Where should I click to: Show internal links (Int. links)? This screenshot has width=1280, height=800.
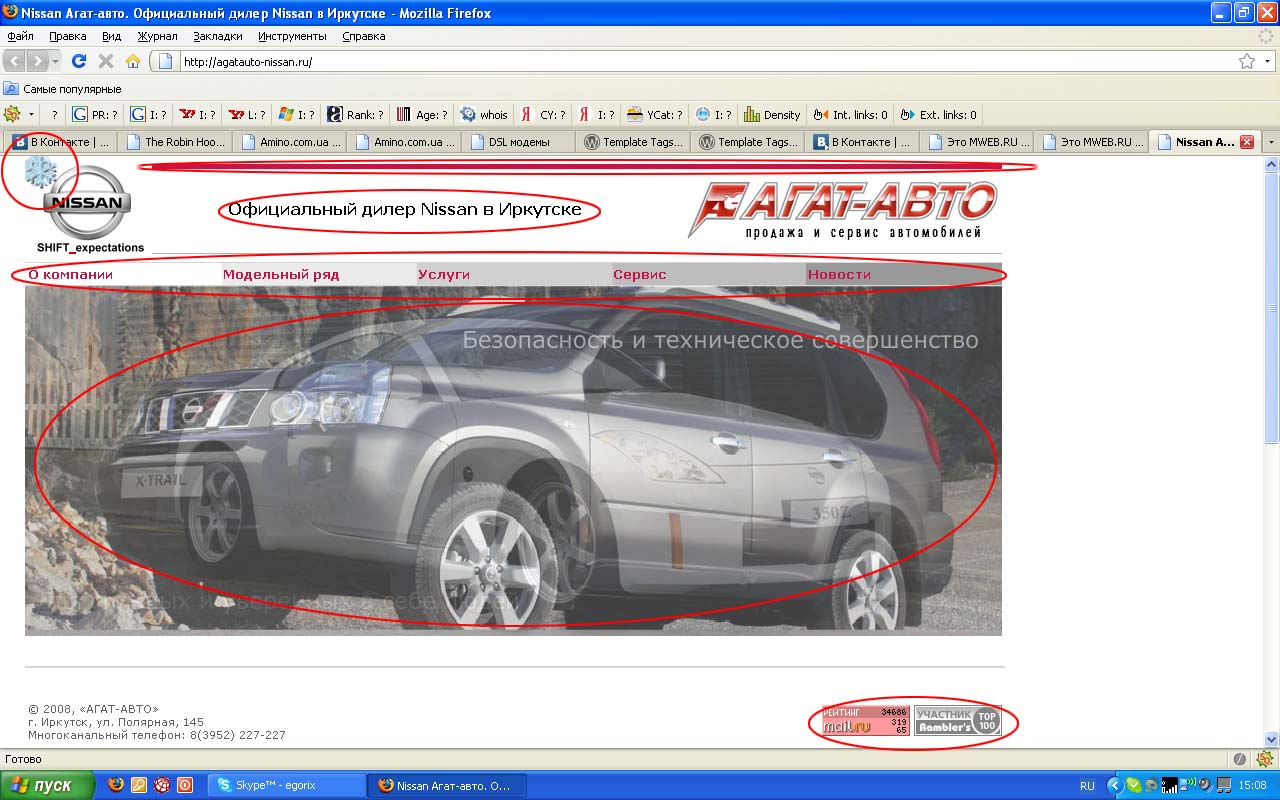click(851, 114)
